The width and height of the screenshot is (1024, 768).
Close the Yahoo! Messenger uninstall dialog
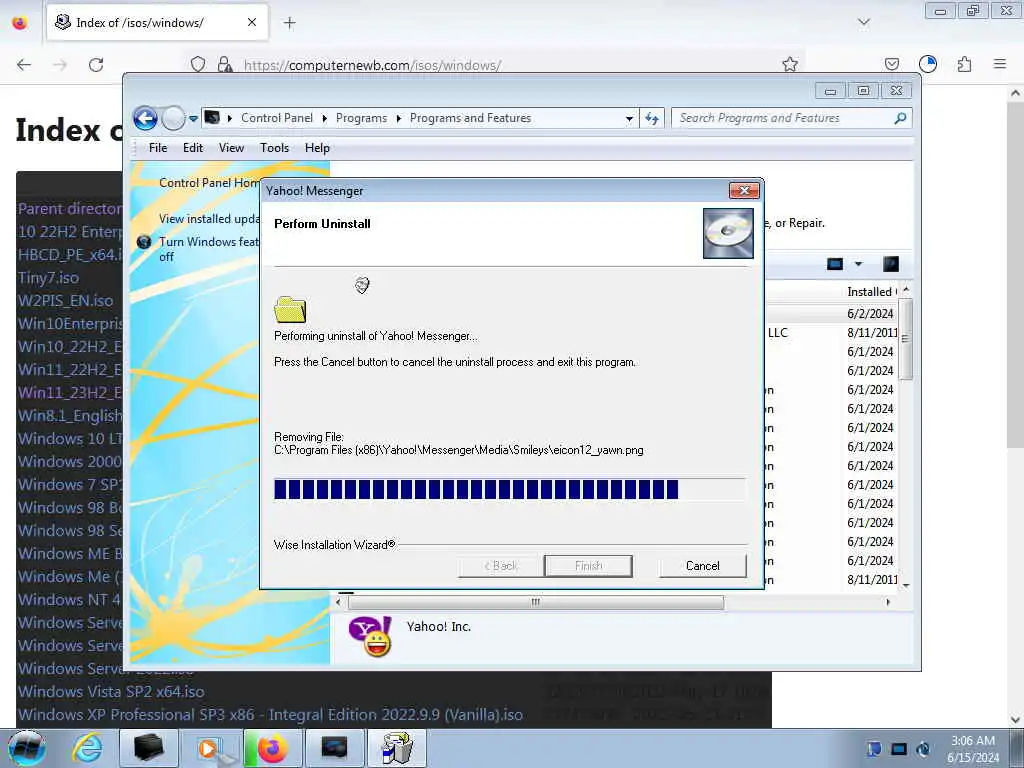click(x=744, y=190)
